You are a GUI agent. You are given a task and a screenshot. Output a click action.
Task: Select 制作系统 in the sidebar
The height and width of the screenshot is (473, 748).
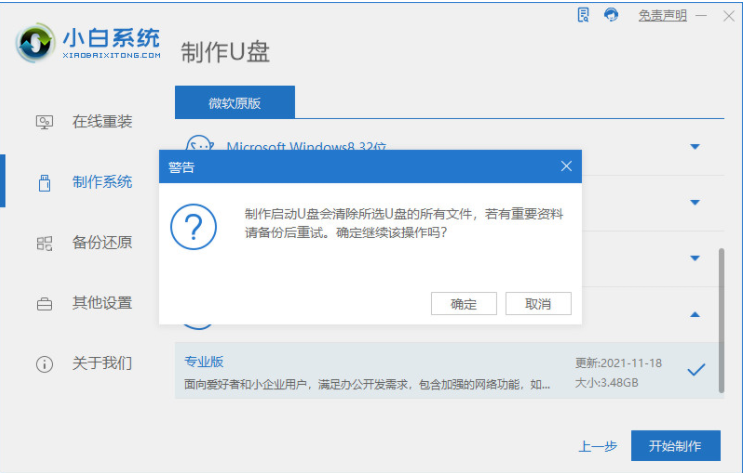click(x=102, y=182)
